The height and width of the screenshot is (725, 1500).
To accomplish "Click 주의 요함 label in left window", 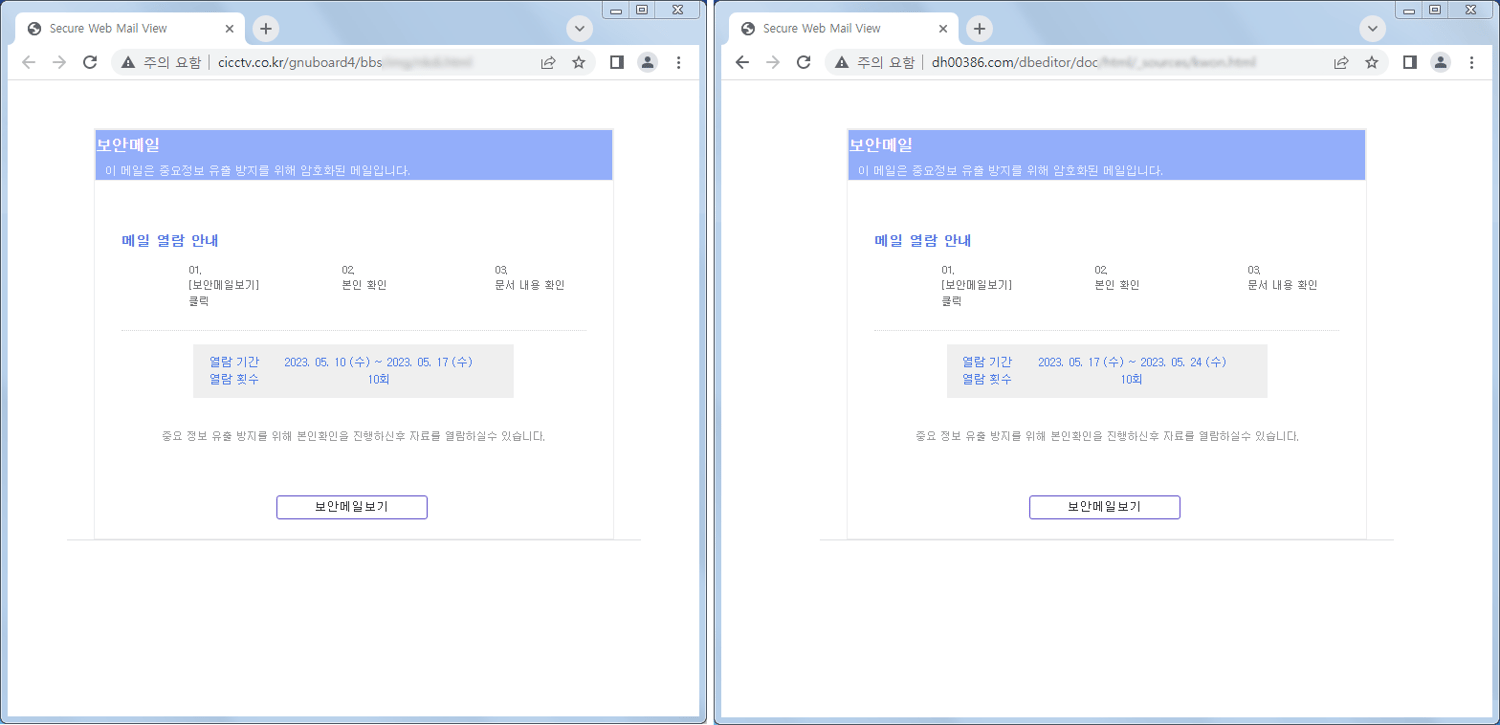I will tap(172, 62).
